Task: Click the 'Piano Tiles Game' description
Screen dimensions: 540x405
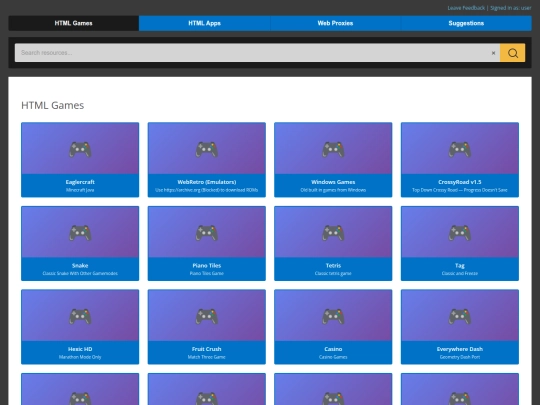Action: coord(207,273)
